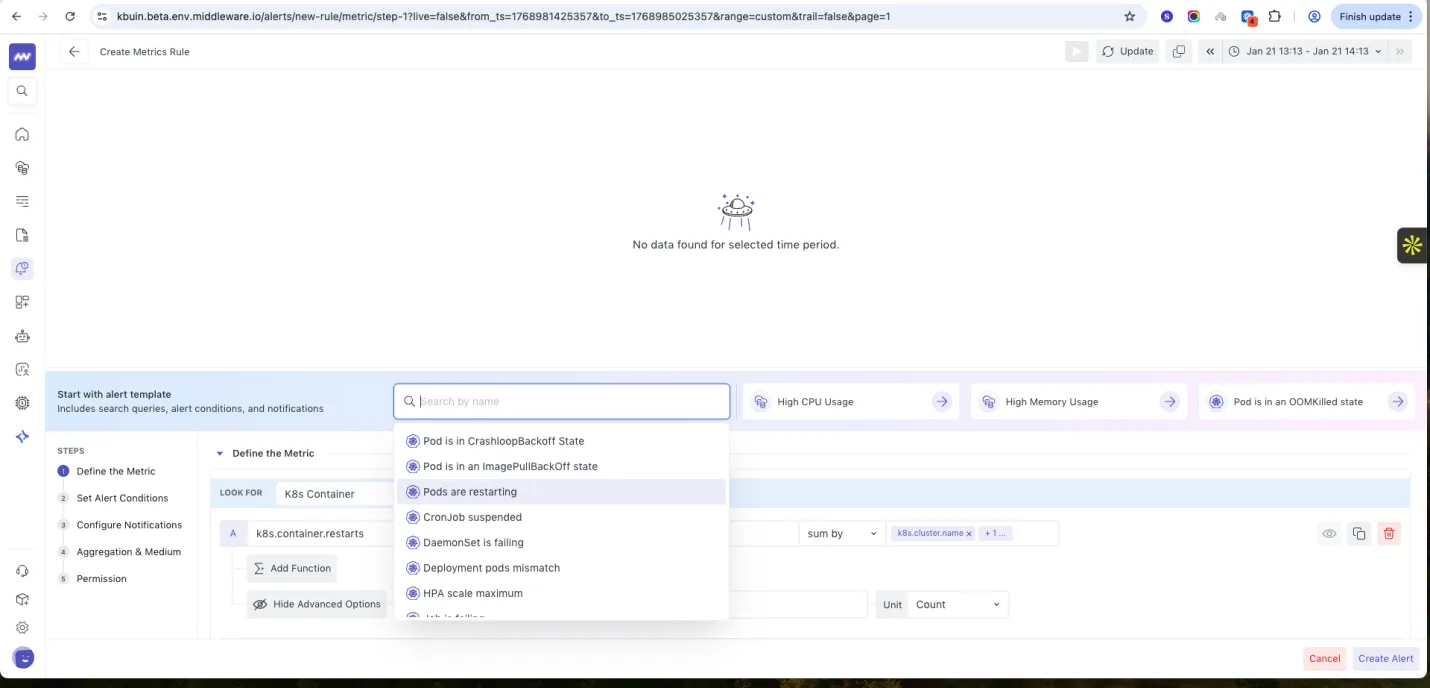Open the package box icon in sidebar
The image size is (1430, 688).
coord(22,599)
